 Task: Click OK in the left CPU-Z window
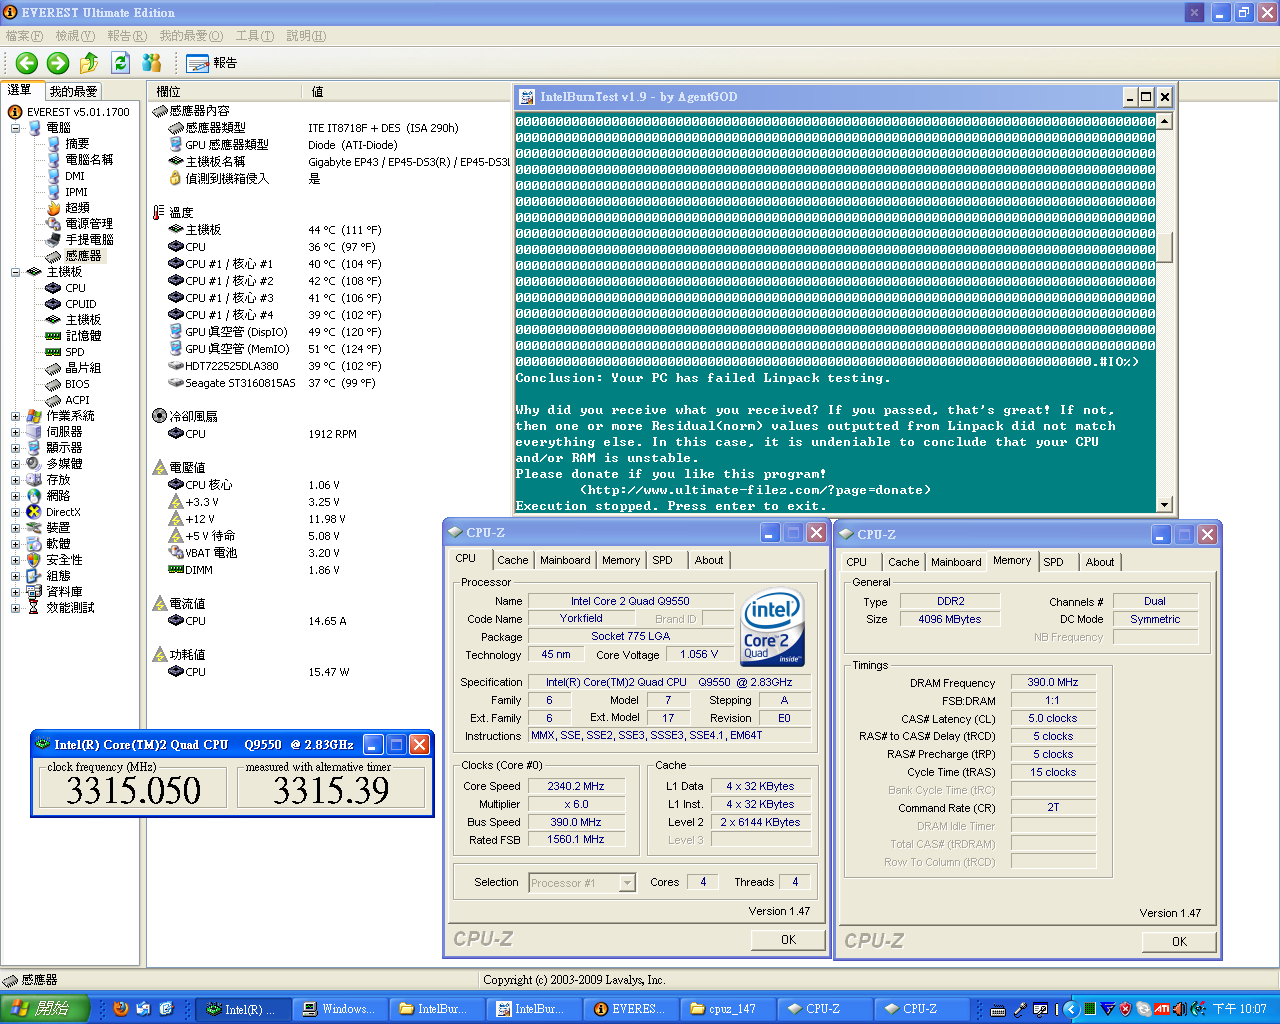tap(788, 940)
